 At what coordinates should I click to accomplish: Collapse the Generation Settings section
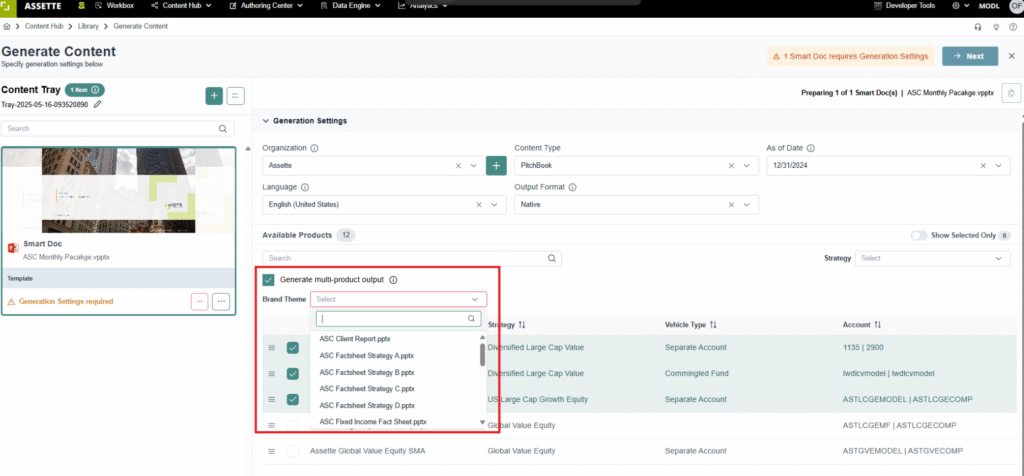(265, 121)
